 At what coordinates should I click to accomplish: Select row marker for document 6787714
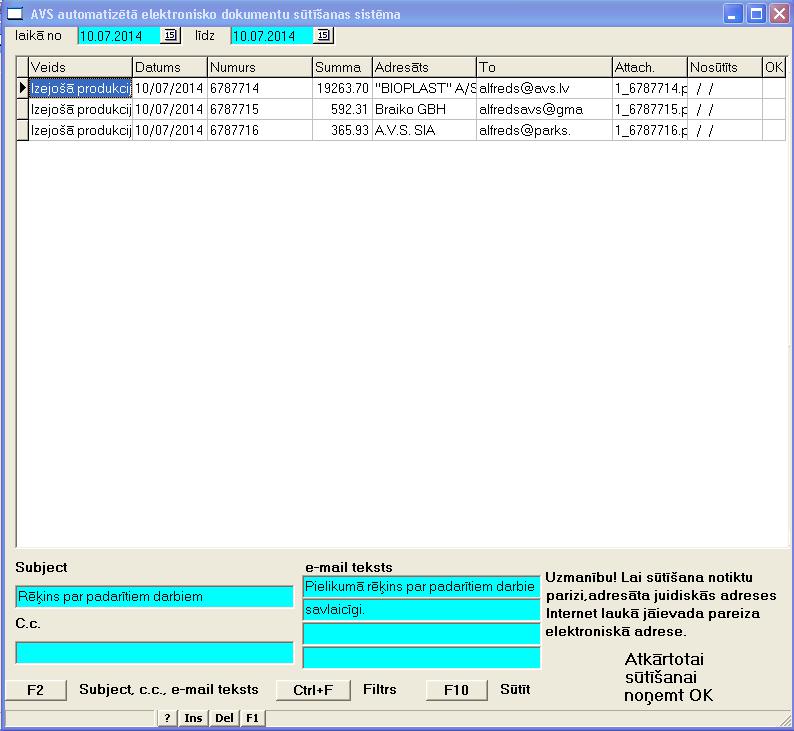coord(22,88)
